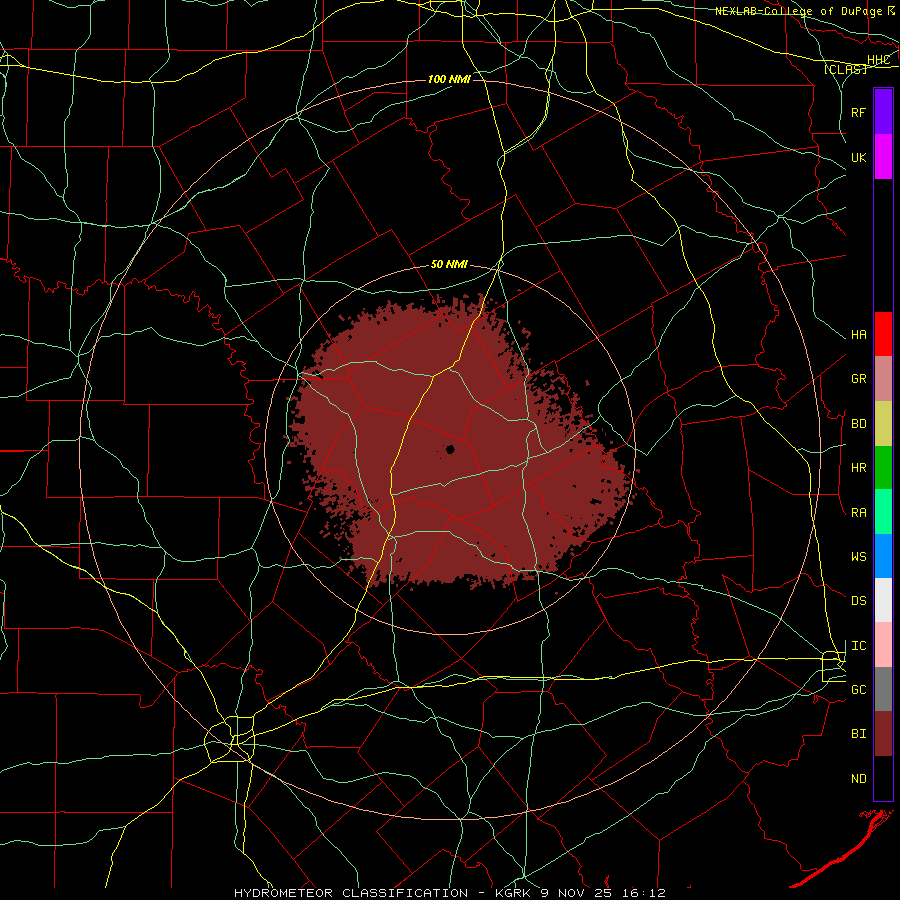Viewport: 900px width, 900px height.
Task: Select the GR graupel color swatch
Action: [883, 378]
